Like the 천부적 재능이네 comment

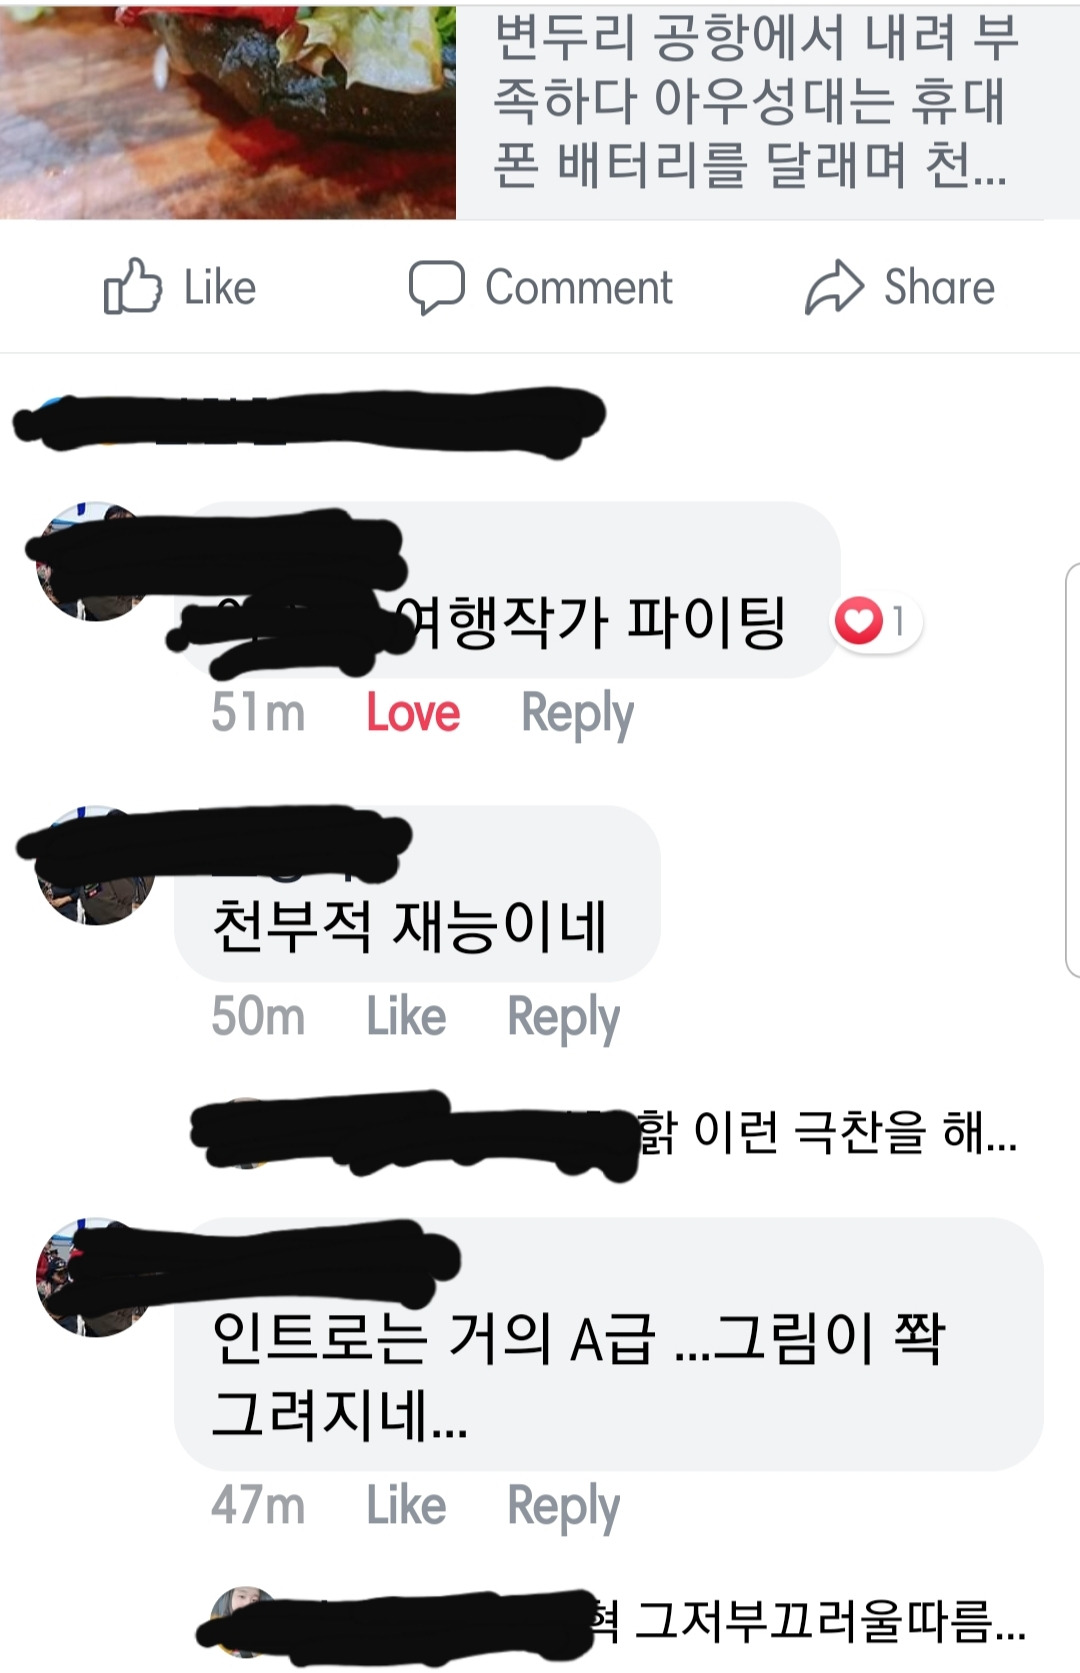(406, 1017)
